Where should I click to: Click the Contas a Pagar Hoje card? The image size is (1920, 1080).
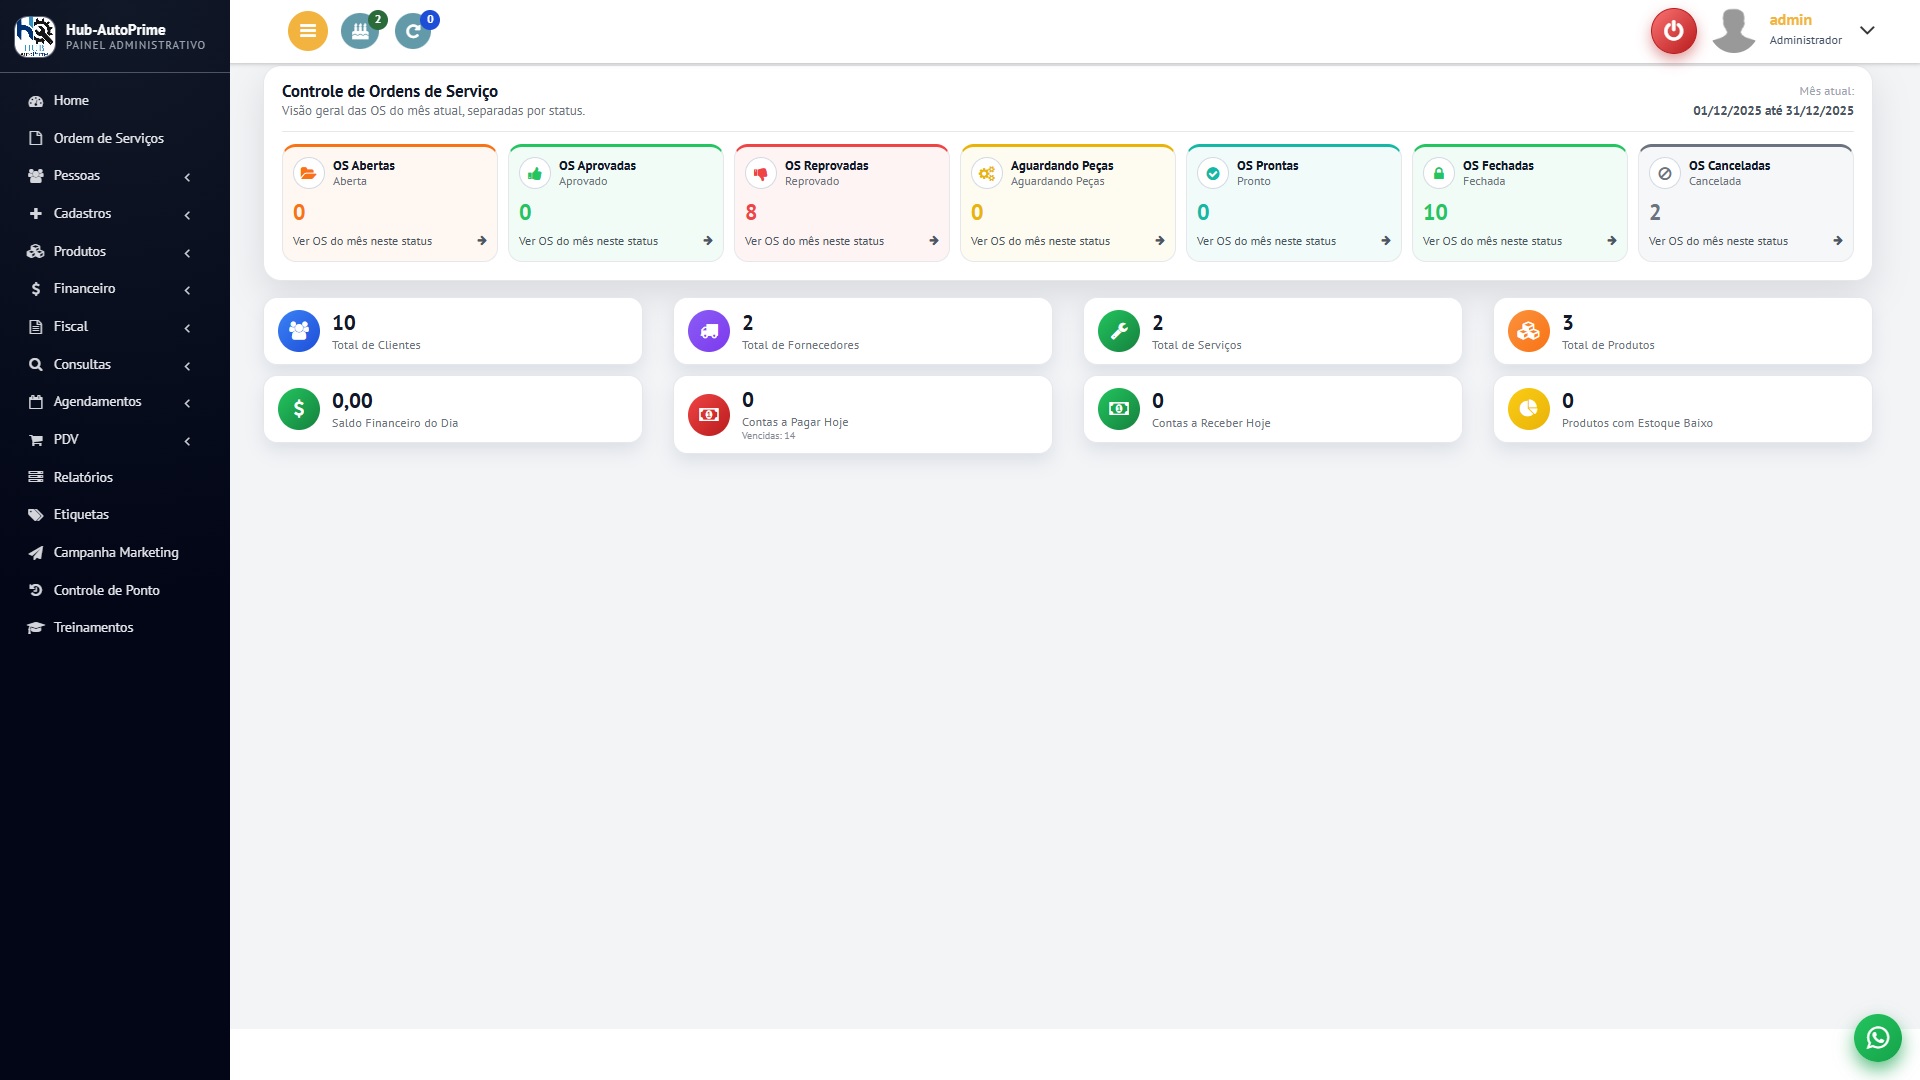862,414
